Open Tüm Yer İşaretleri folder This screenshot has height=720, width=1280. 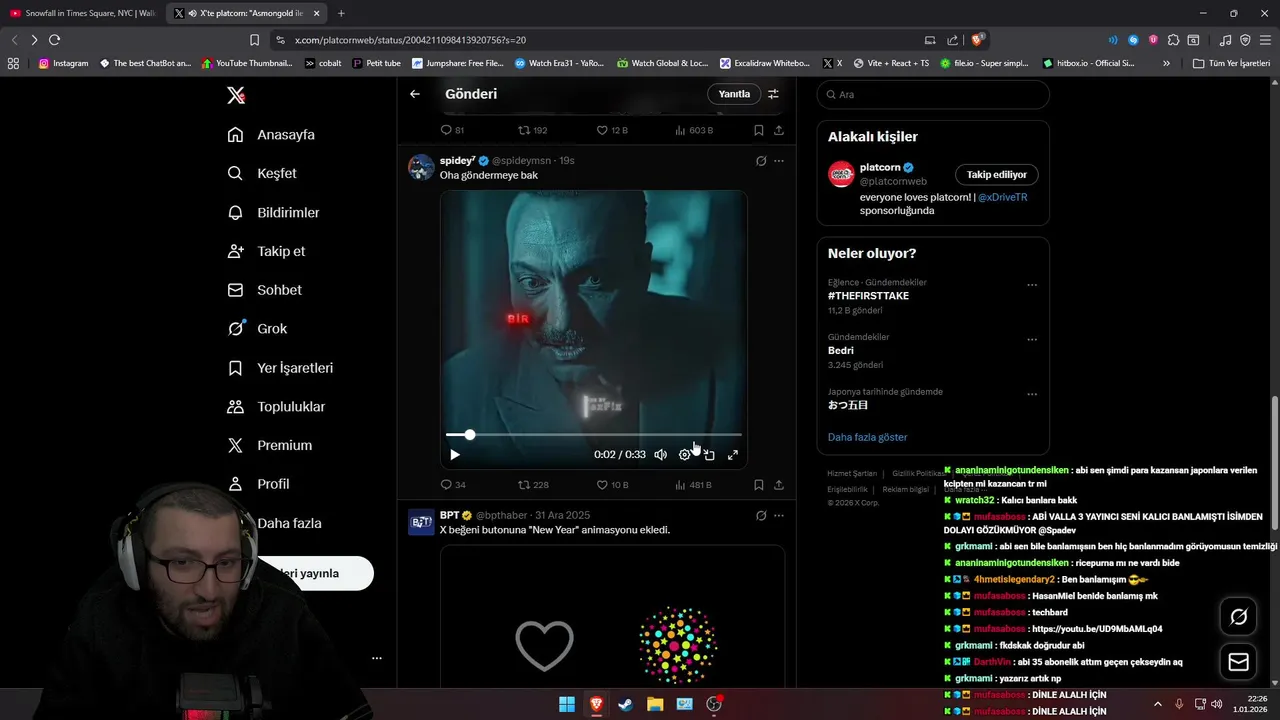point(1232,63)
